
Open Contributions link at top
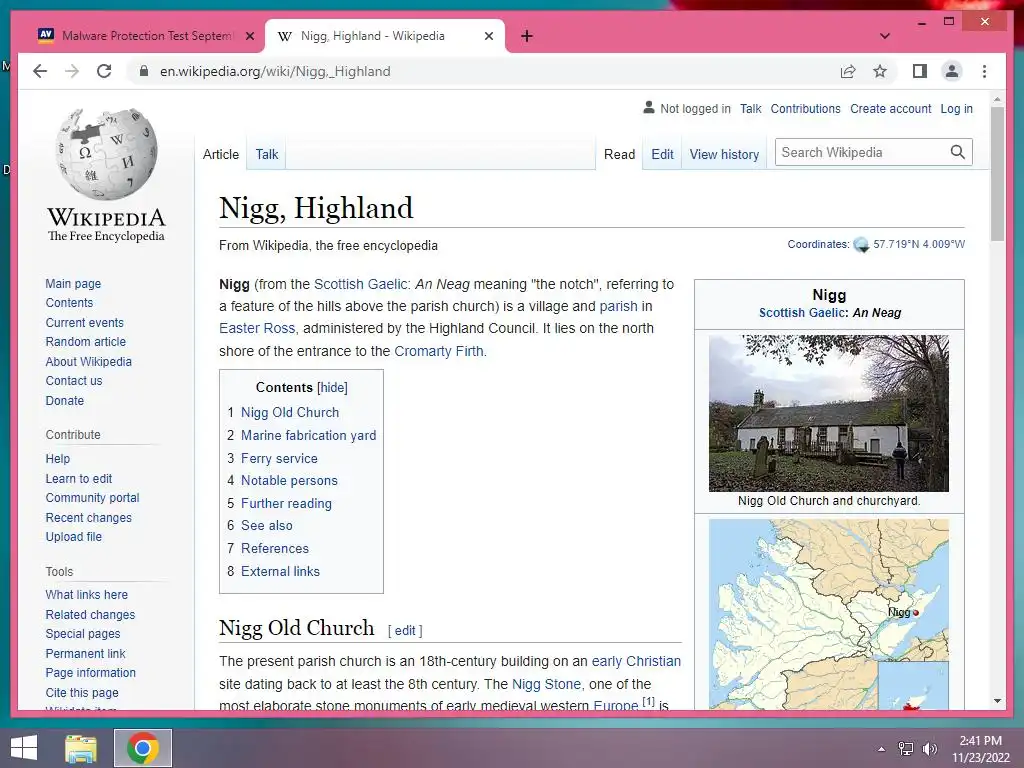click(805, 108)
